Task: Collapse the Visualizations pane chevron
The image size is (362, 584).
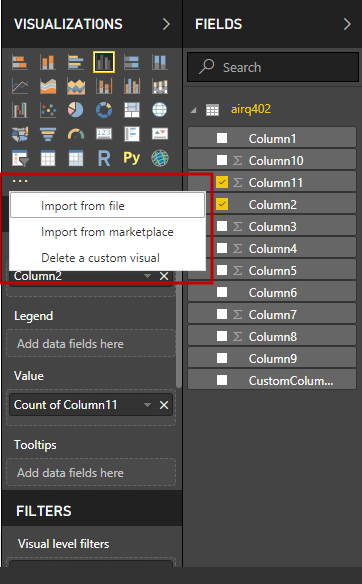Action: [x=166, y=24]
